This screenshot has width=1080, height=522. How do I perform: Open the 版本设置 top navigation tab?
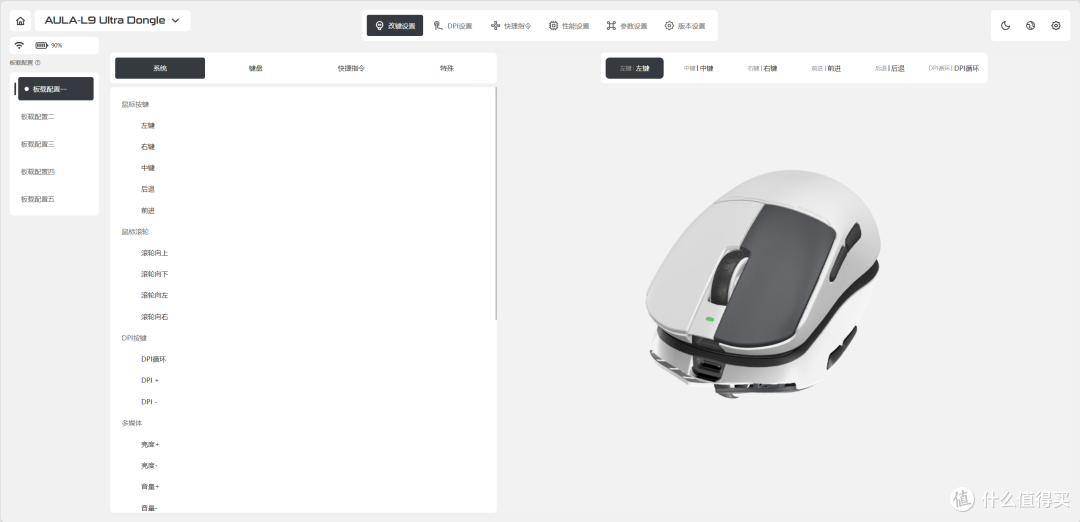tap(685, 25)
